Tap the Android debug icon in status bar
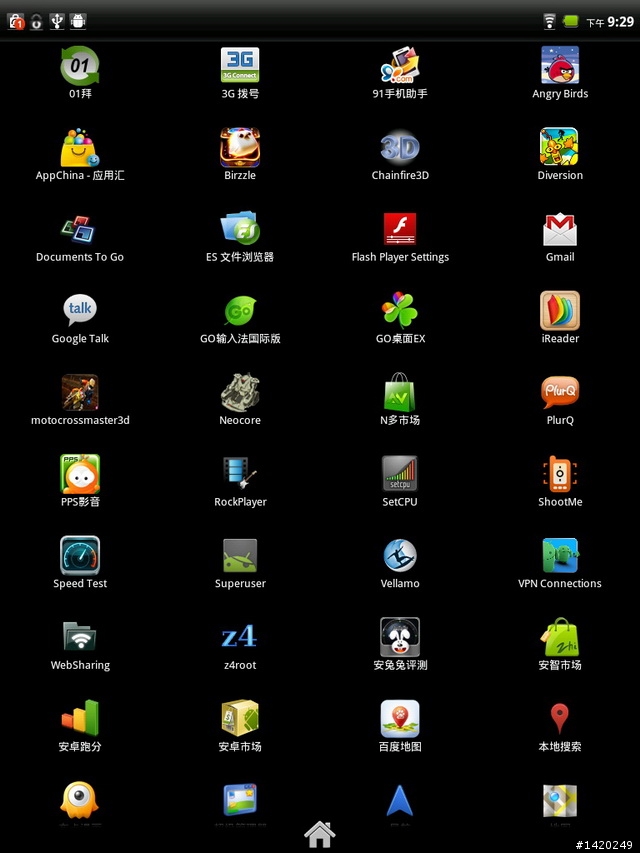This screenshot has height=853, width=640. [78, 21]
